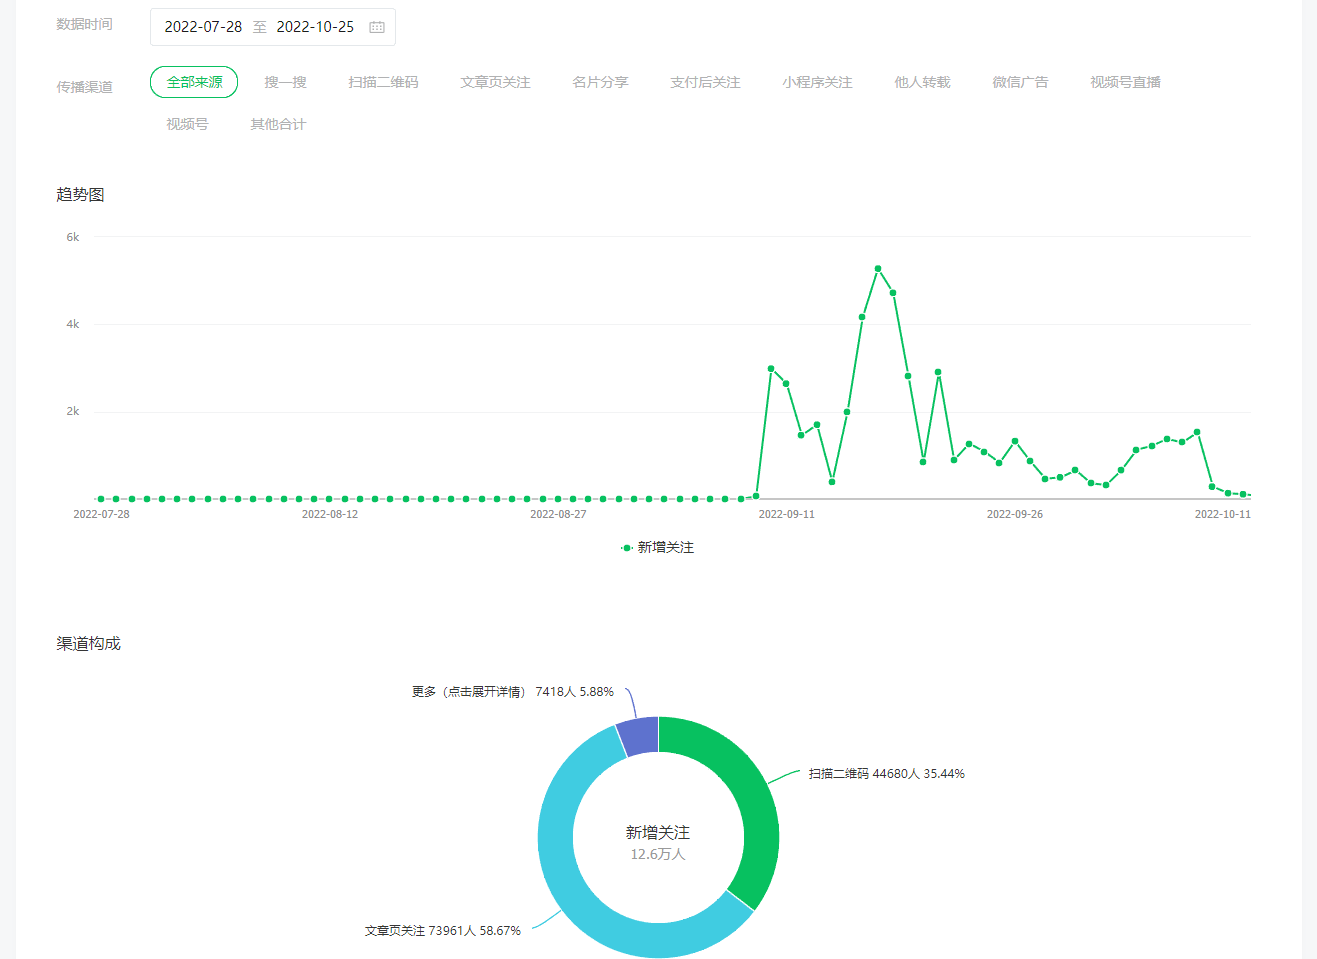The width and height of the screenshot is (1317, 959).
Task: Select the 名片分享 channel filter
Action: click(x=600, y=82)
